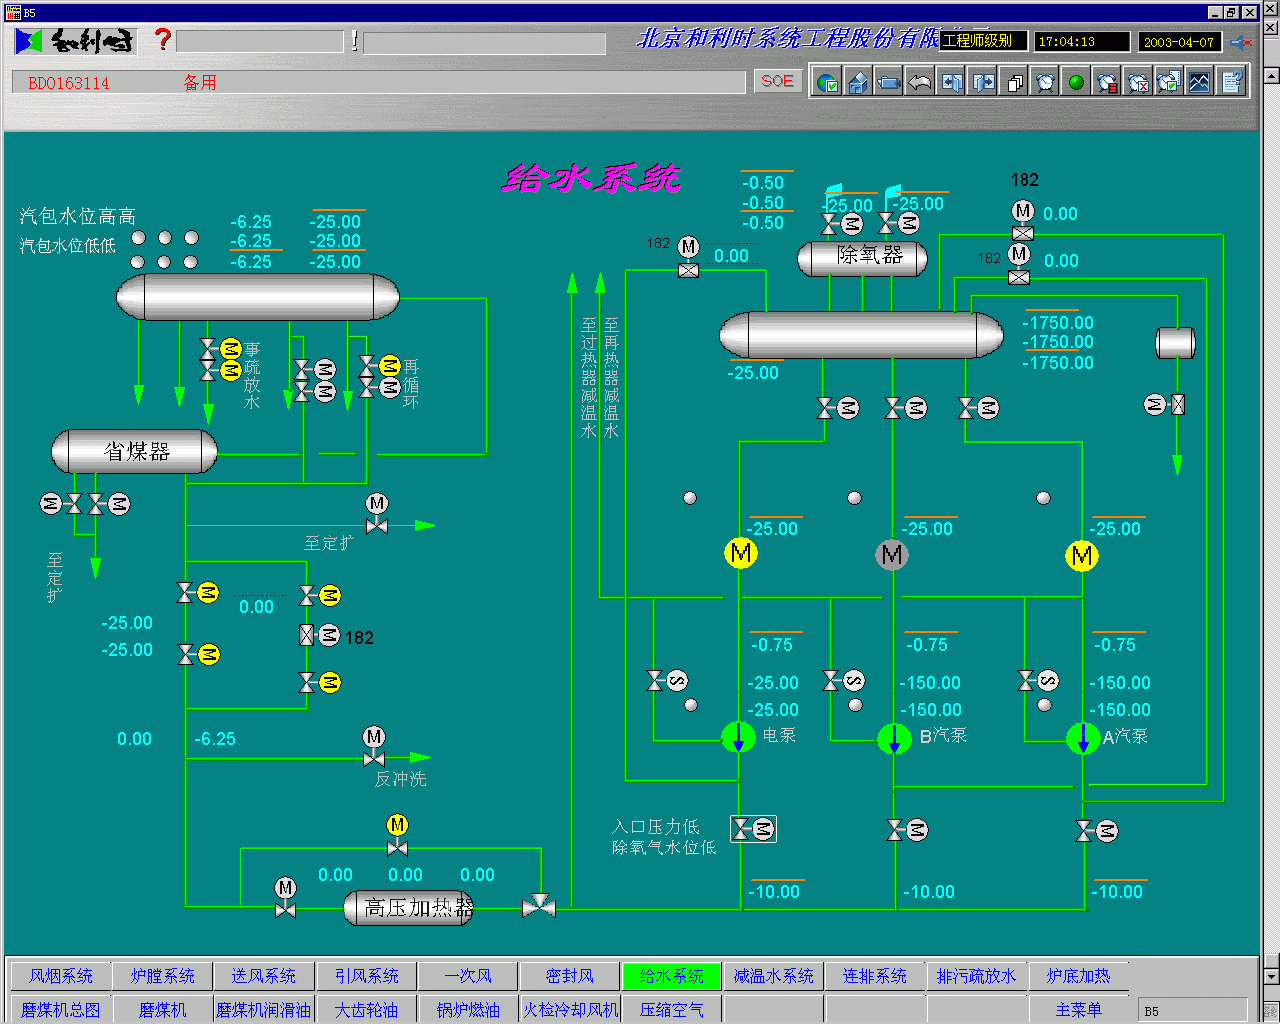Open 排污疏放水 page
1280x1024 pixels.
(977, 976)
